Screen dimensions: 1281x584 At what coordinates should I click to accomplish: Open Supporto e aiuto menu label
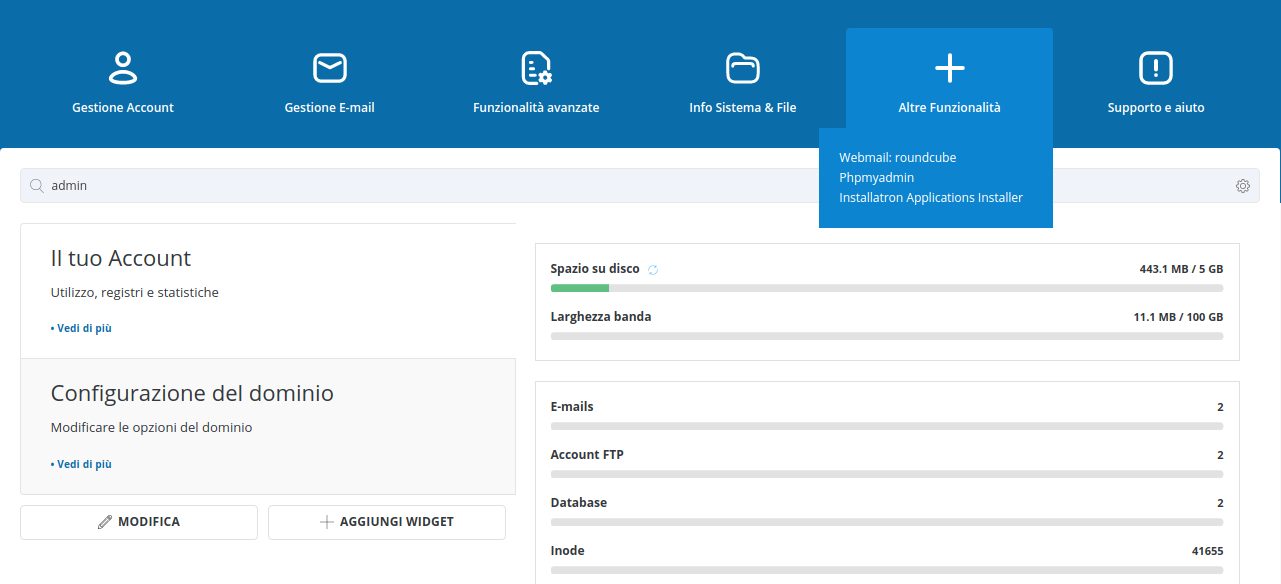tap(1156, 107)
